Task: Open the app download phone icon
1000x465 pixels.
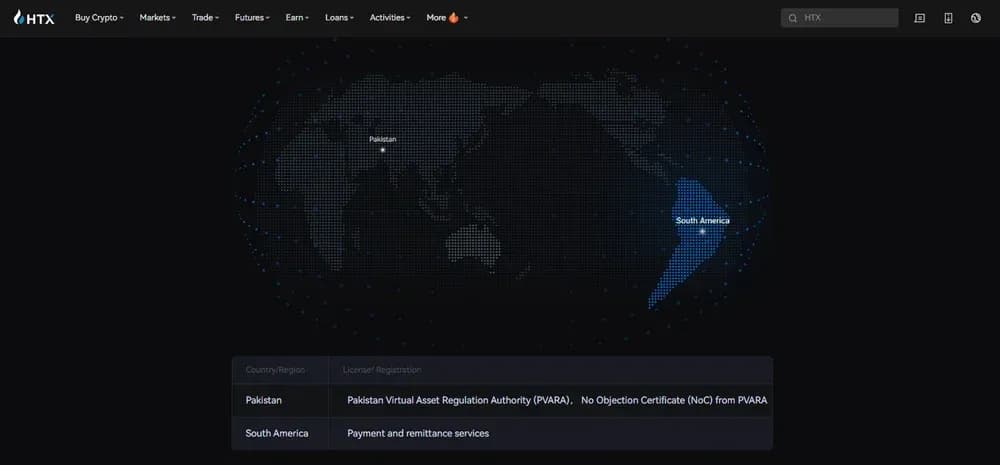Action: pyautogui.click(x=948, y=18)
